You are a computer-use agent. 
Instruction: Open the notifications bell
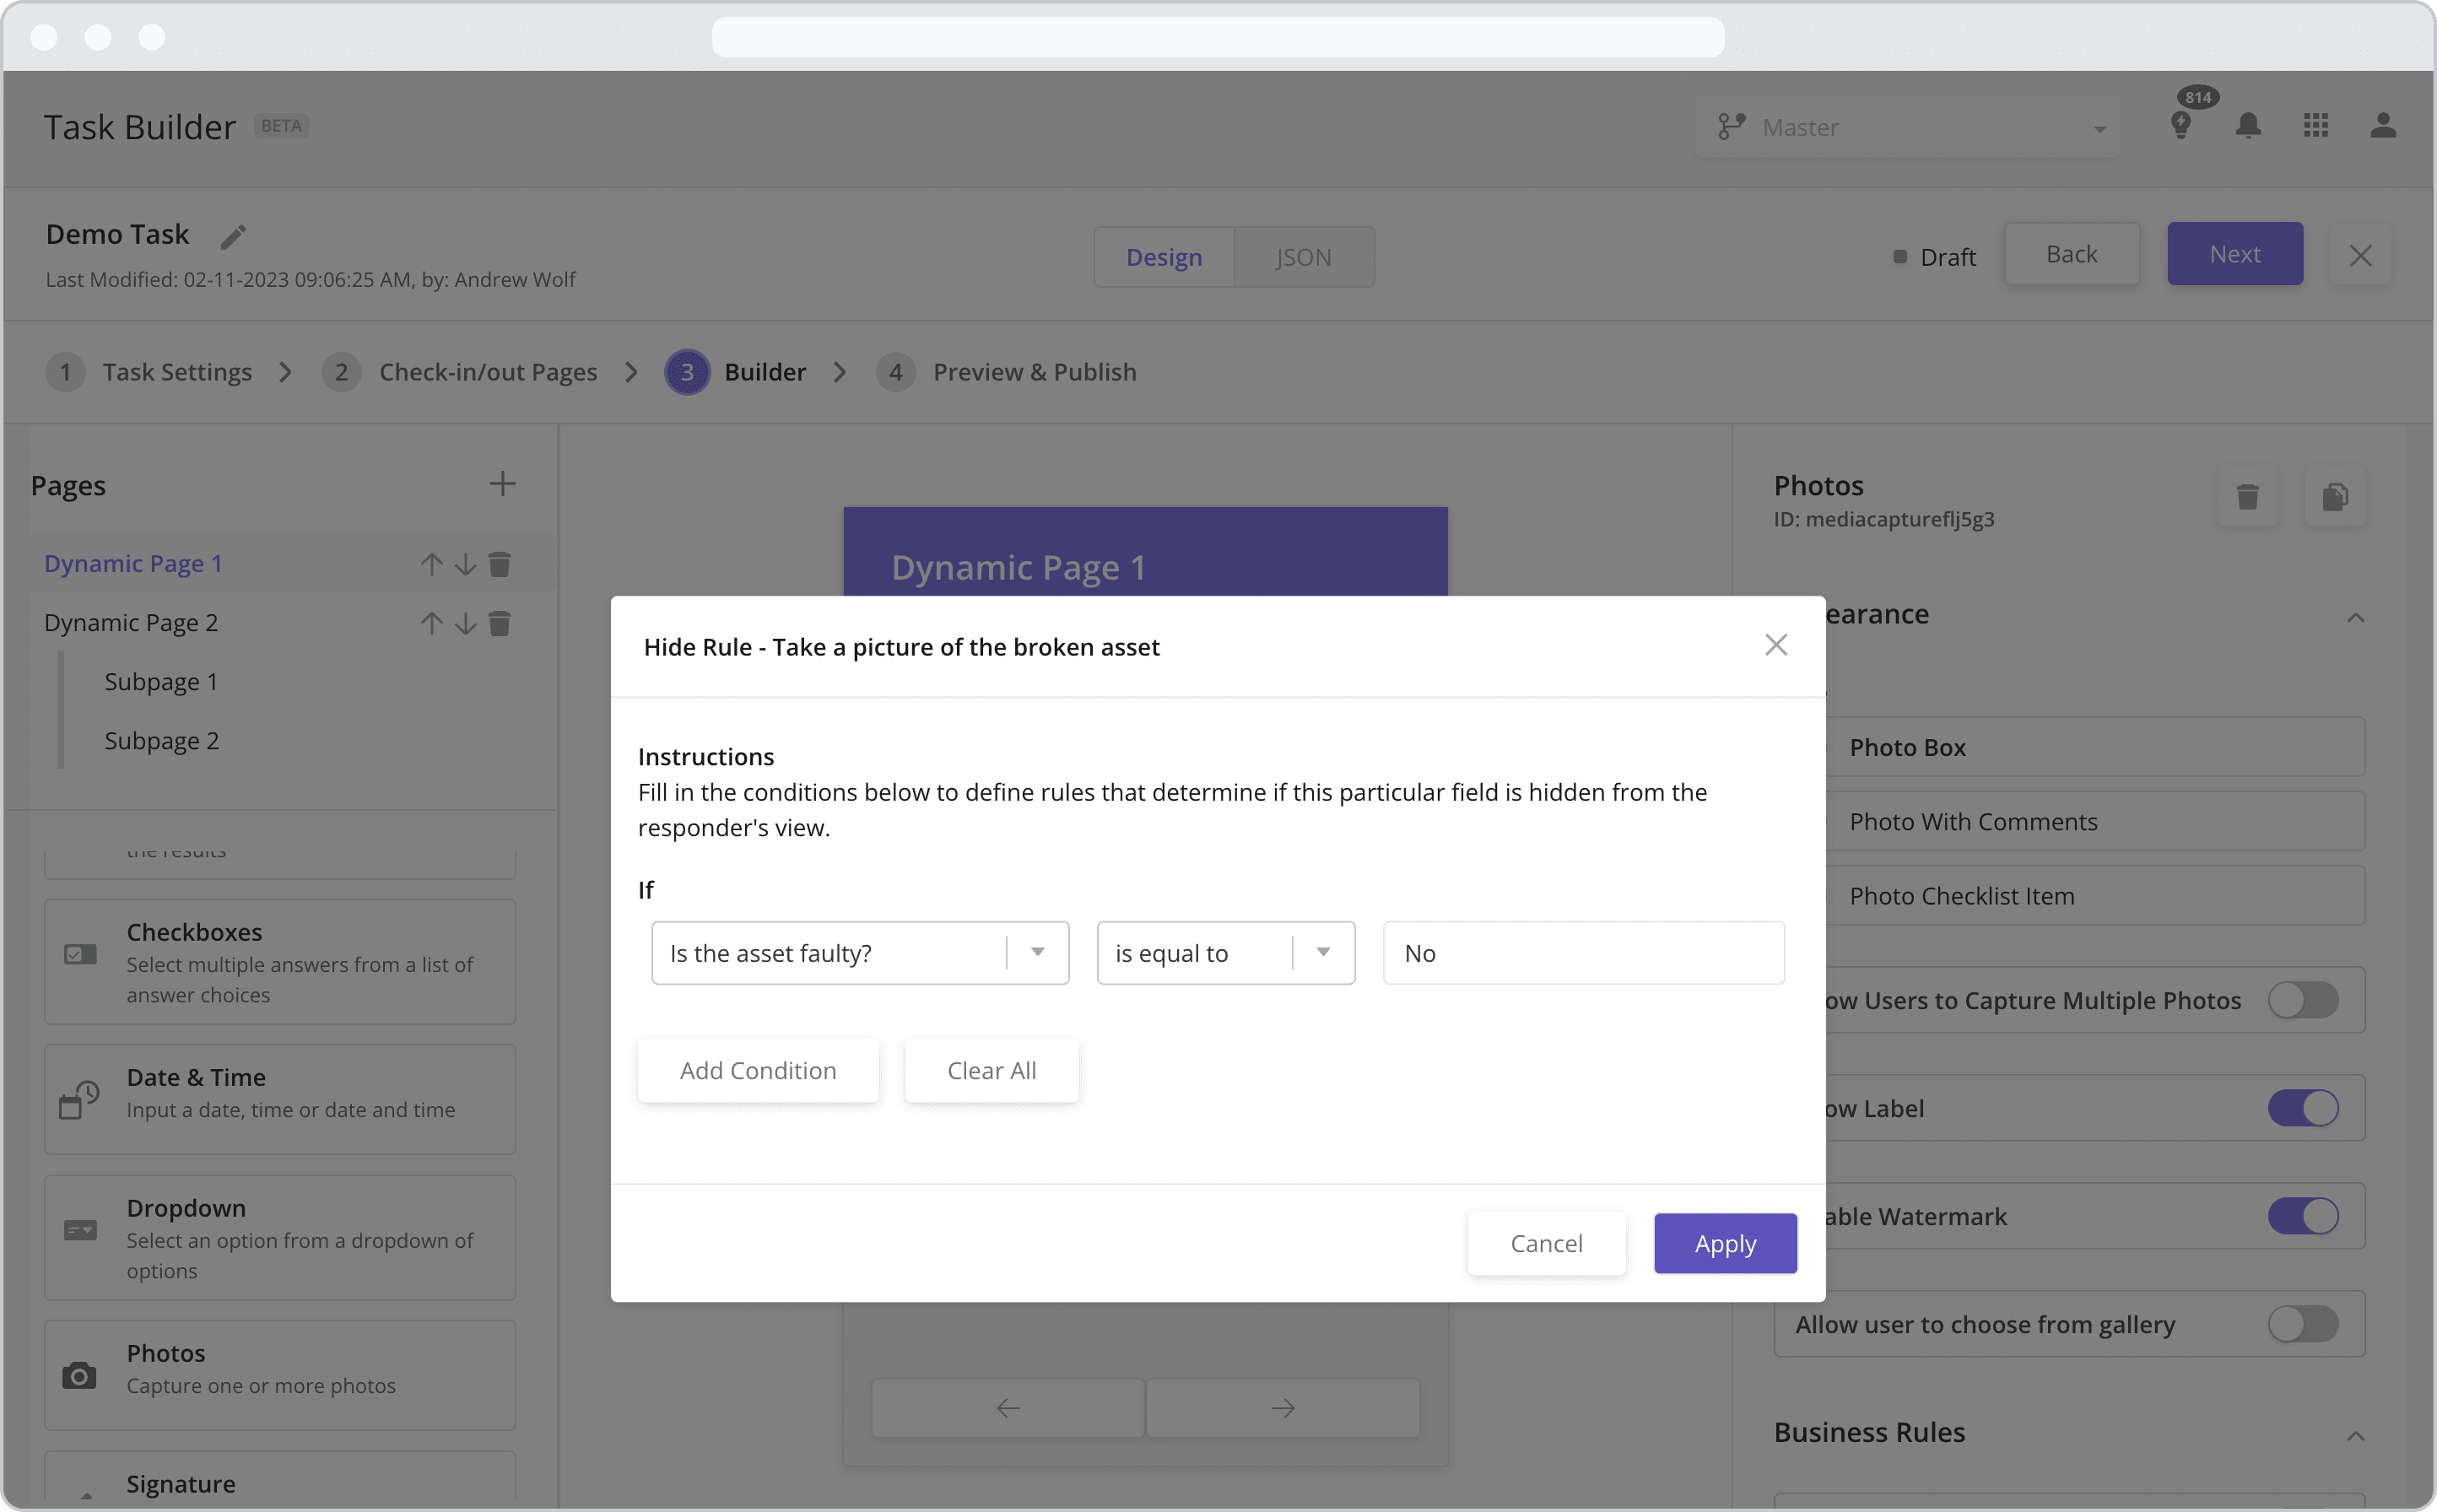tap(2248, 126)
